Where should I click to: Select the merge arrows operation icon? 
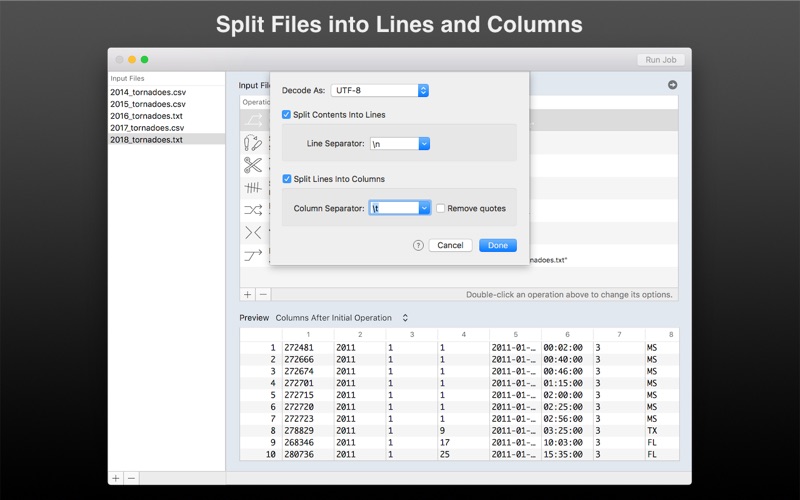point(253,233)
